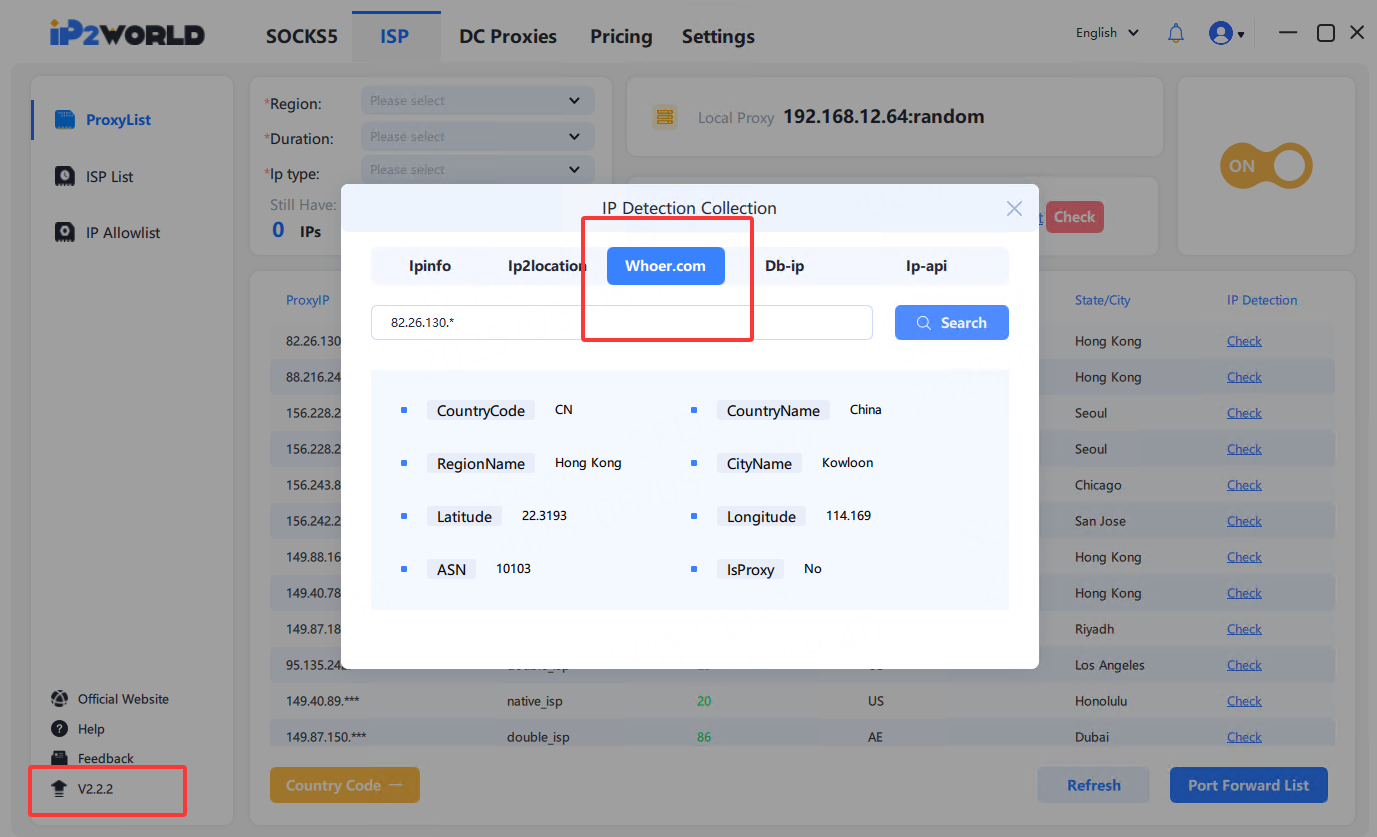The width and height of the screenshot is (1377, 837).
Task: Click the Riyadh city cell
Action: tap(1094, 629)
